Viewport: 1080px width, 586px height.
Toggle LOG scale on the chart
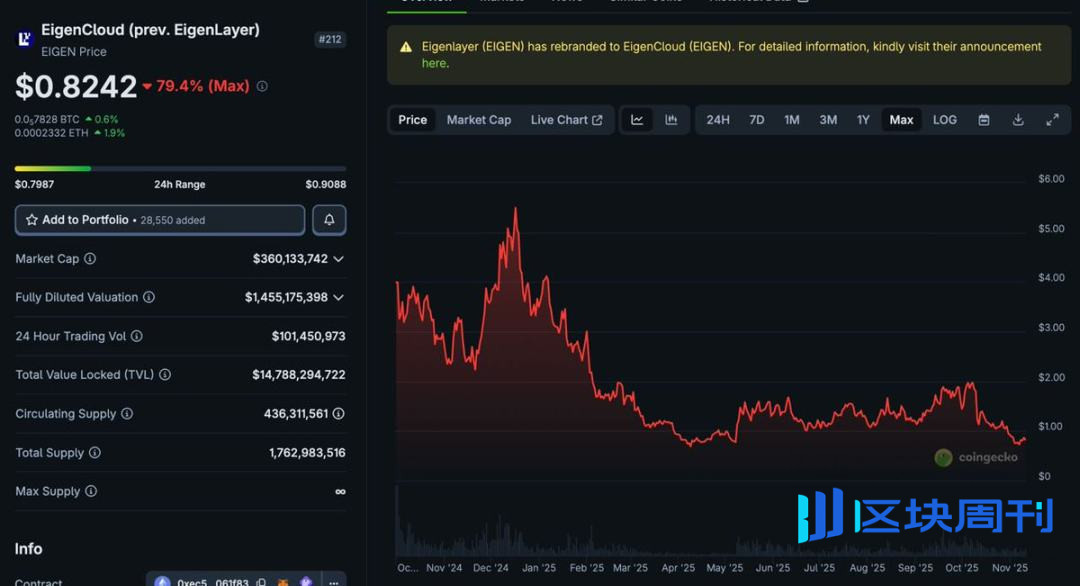tap(944, 120)
